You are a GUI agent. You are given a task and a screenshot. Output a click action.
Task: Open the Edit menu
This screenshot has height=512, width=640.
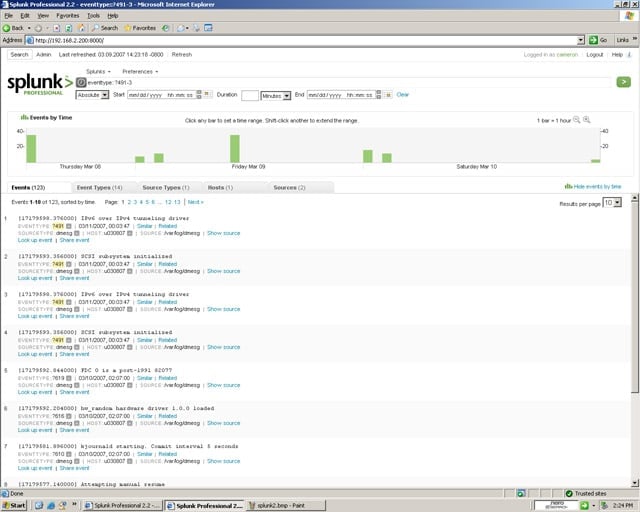click(x=25, y=16)
